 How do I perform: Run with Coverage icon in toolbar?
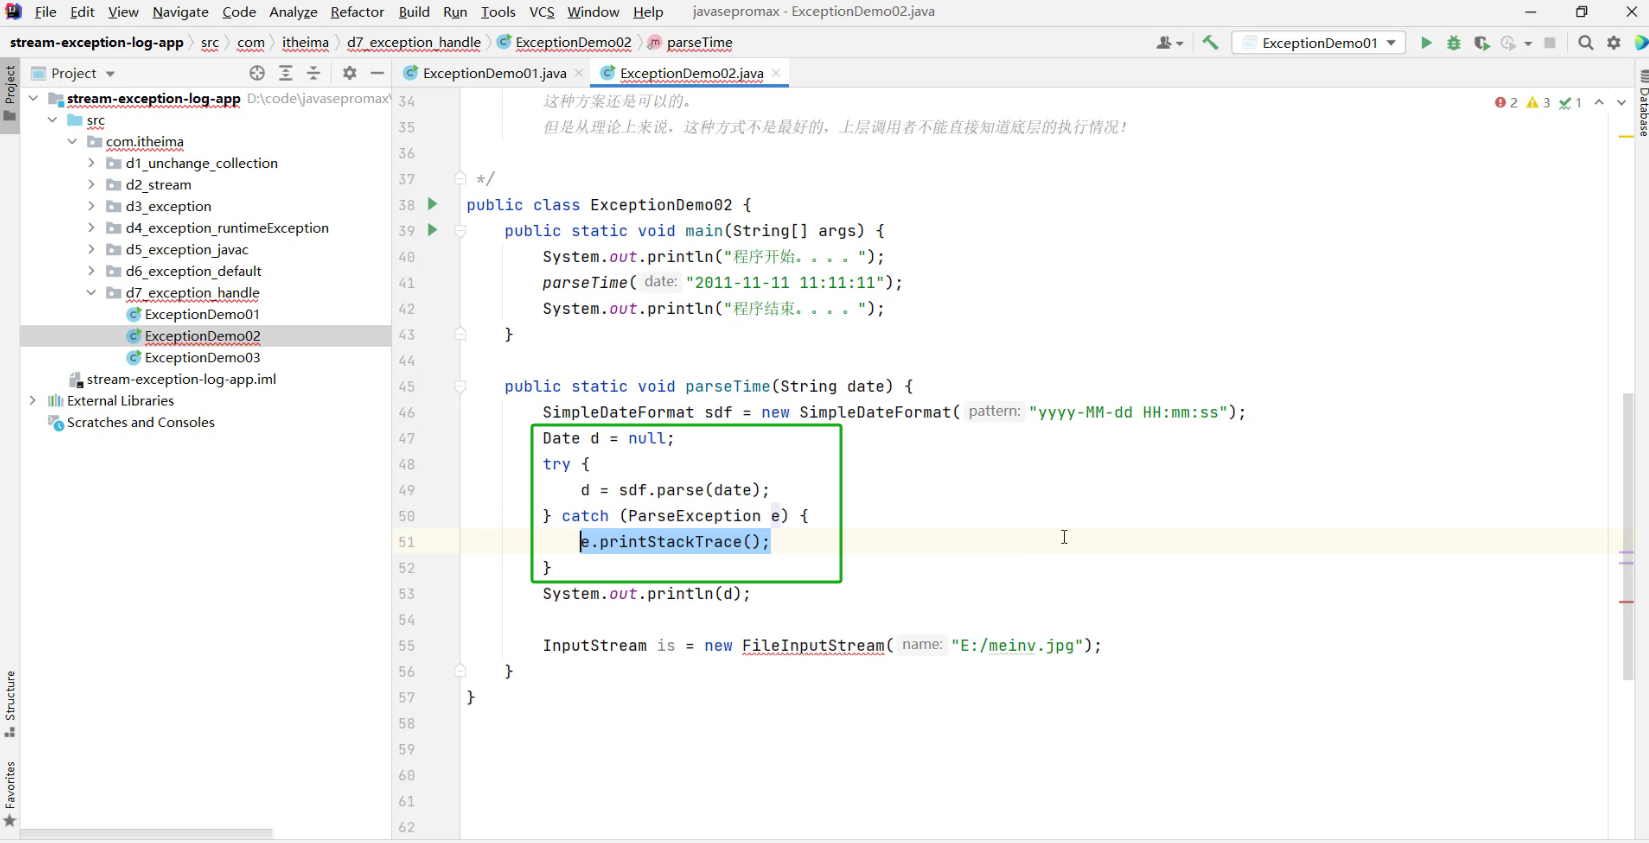coord(1482,43)
